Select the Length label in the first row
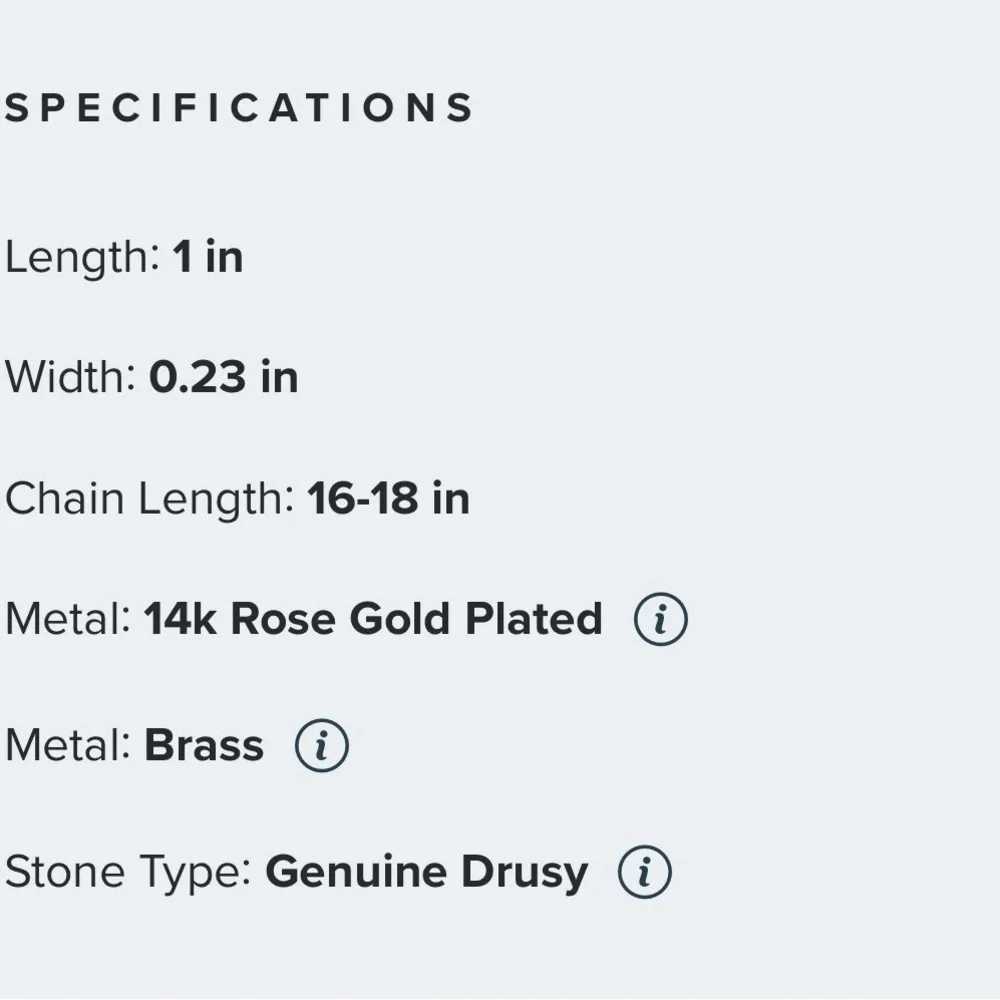The image size is (1000, 1000). pyautogui.click(x=82, y=258)
